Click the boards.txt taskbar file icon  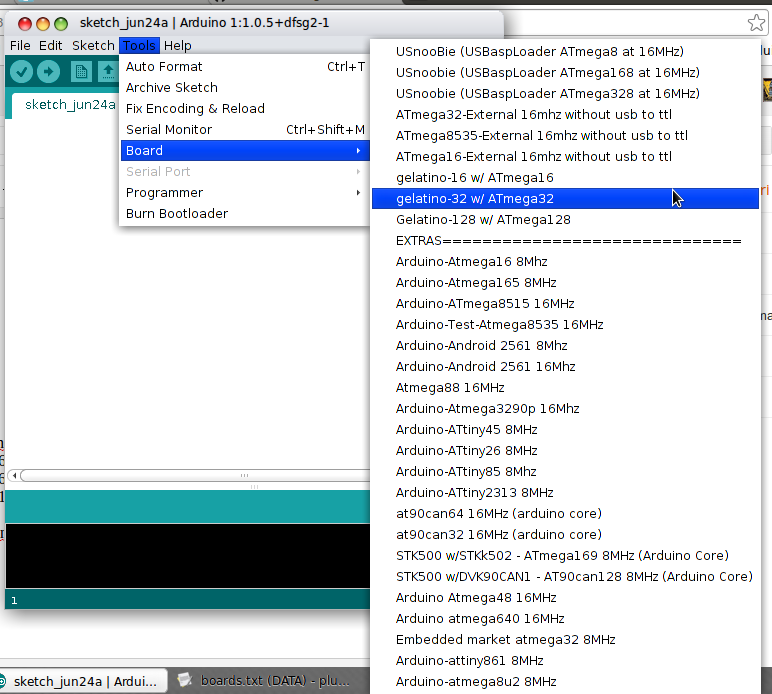click(185, 680)
